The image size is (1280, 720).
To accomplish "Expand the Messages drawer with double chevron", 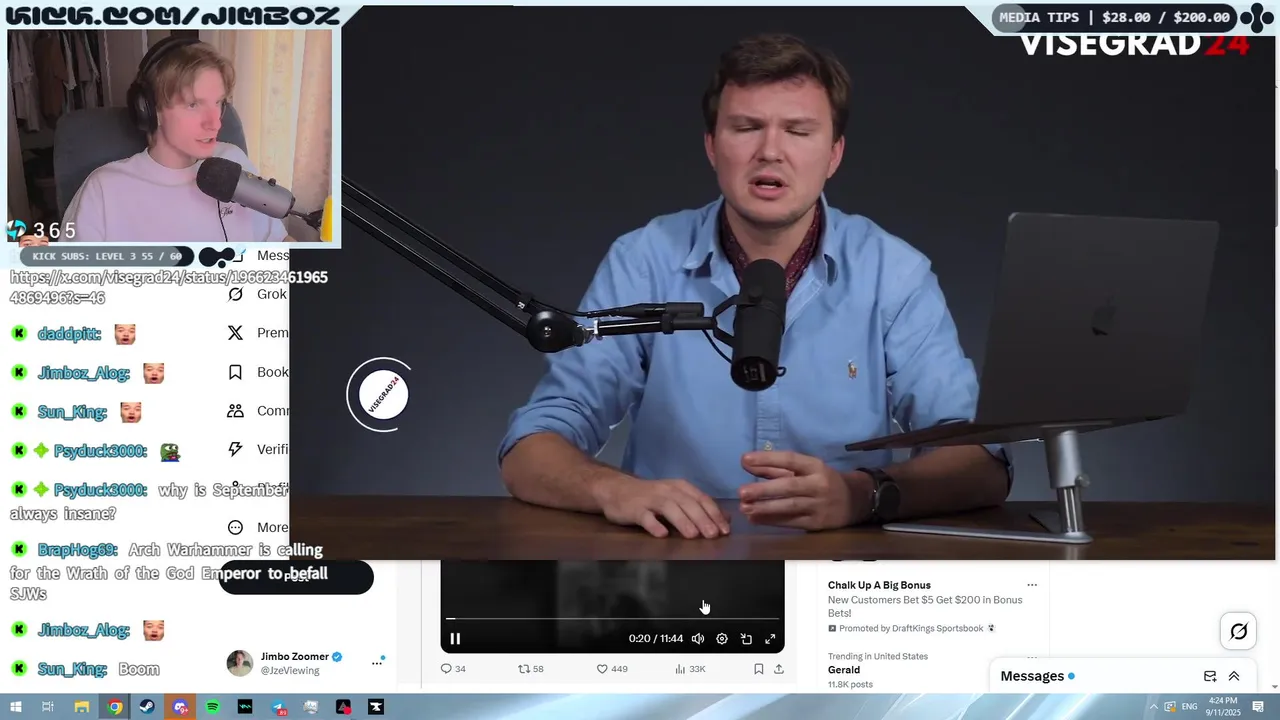I will pyautogui.click(x=1234, y=676).
